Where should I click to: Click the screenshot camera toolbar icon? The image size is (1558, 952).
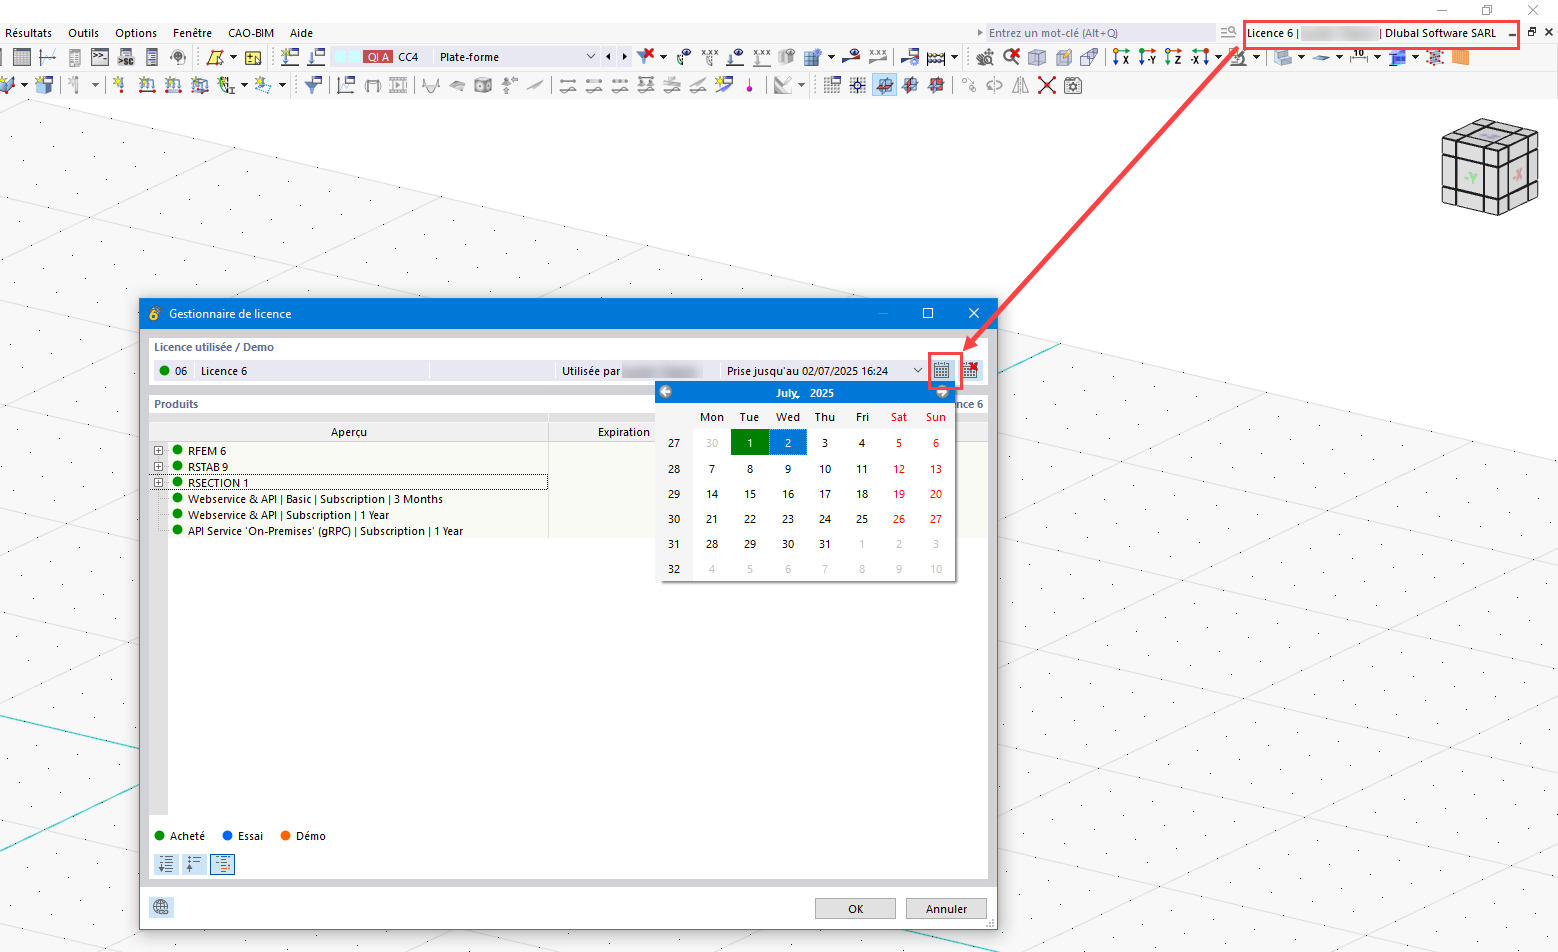[1073, 85]
